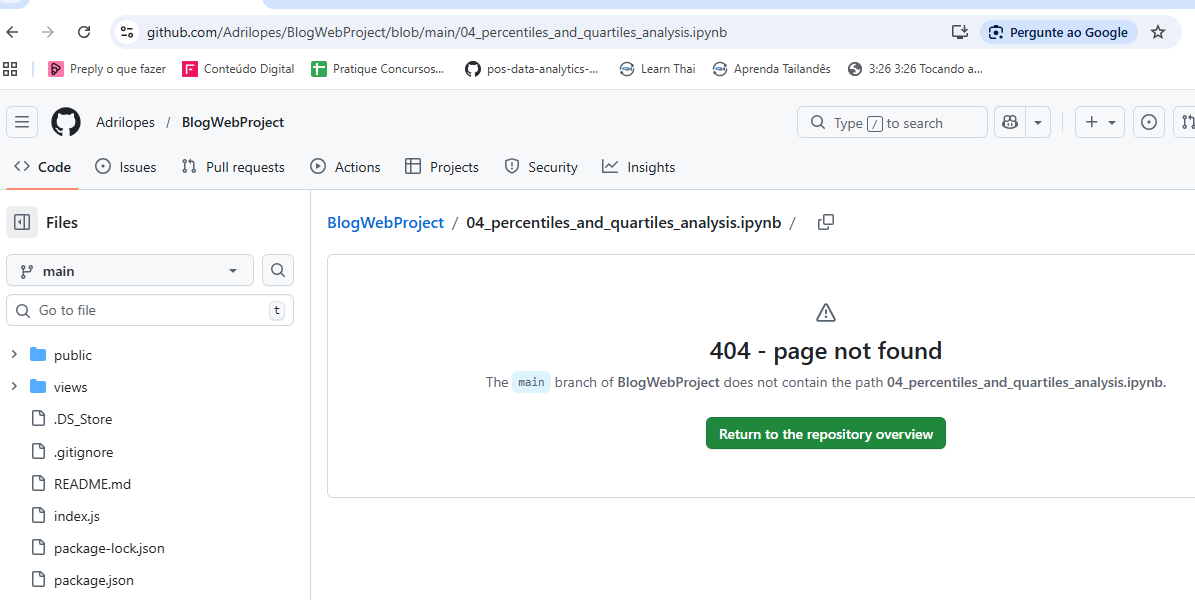Open the Insights tab

point(638,167)
